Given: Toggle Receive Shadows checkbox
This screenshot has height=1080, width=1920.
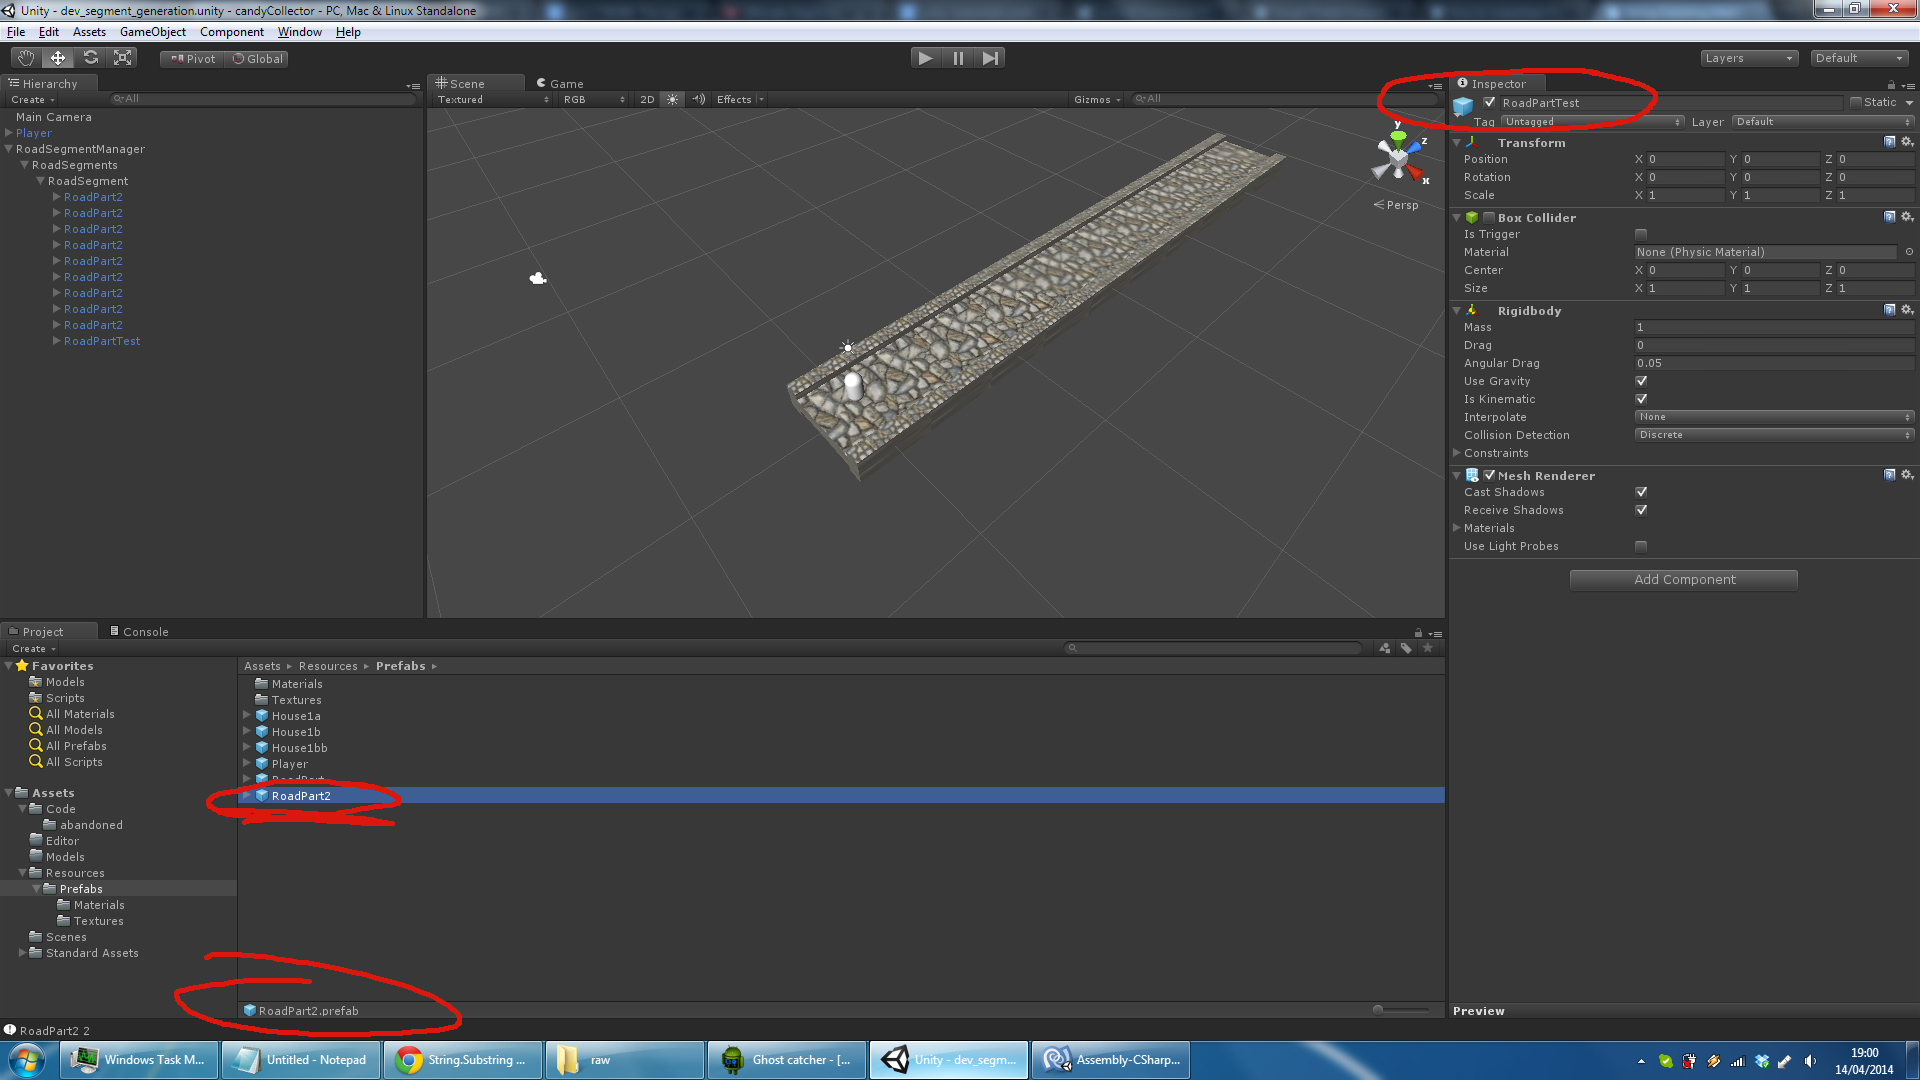Looking at the screenshot, I should [1641, 510].
